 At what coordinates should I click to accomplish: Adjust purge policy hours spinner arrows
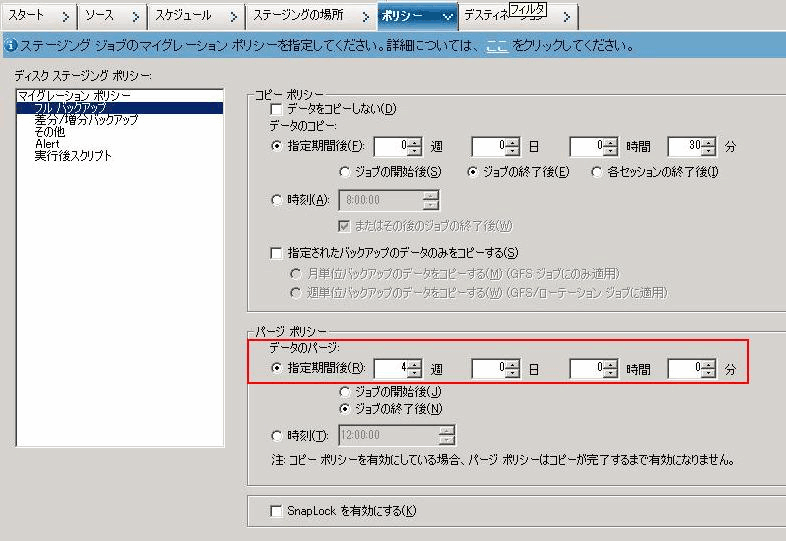[611, 369]
